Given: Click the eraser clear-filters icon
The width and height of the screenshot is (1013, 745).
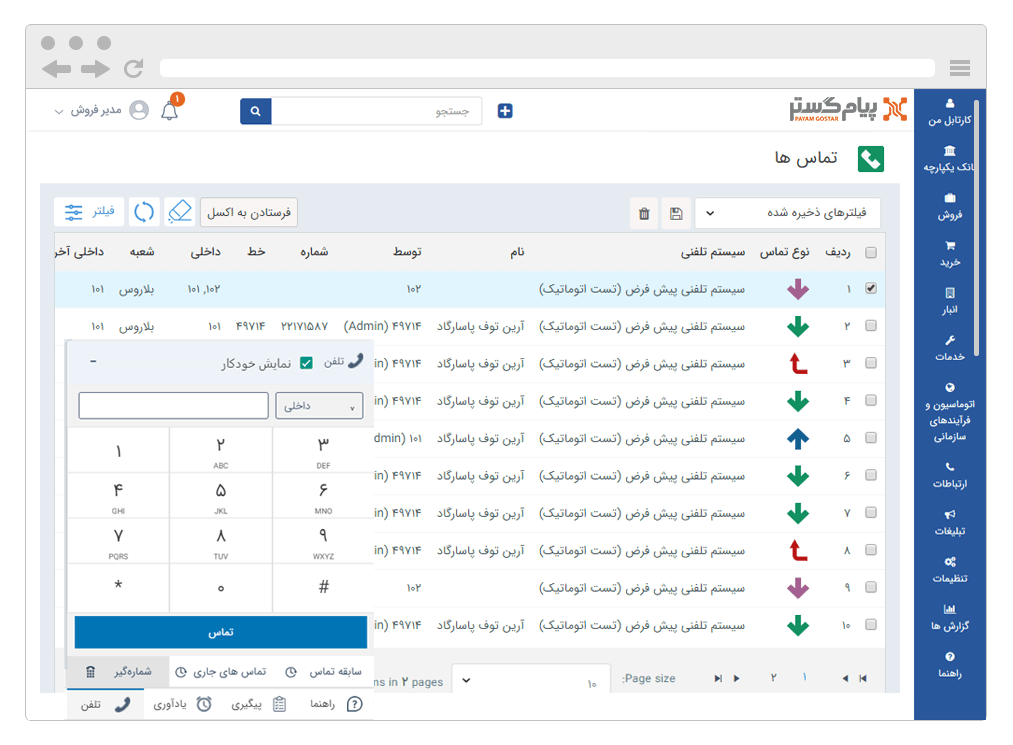Looking at the screenshot, I should (x=180, y=211).
